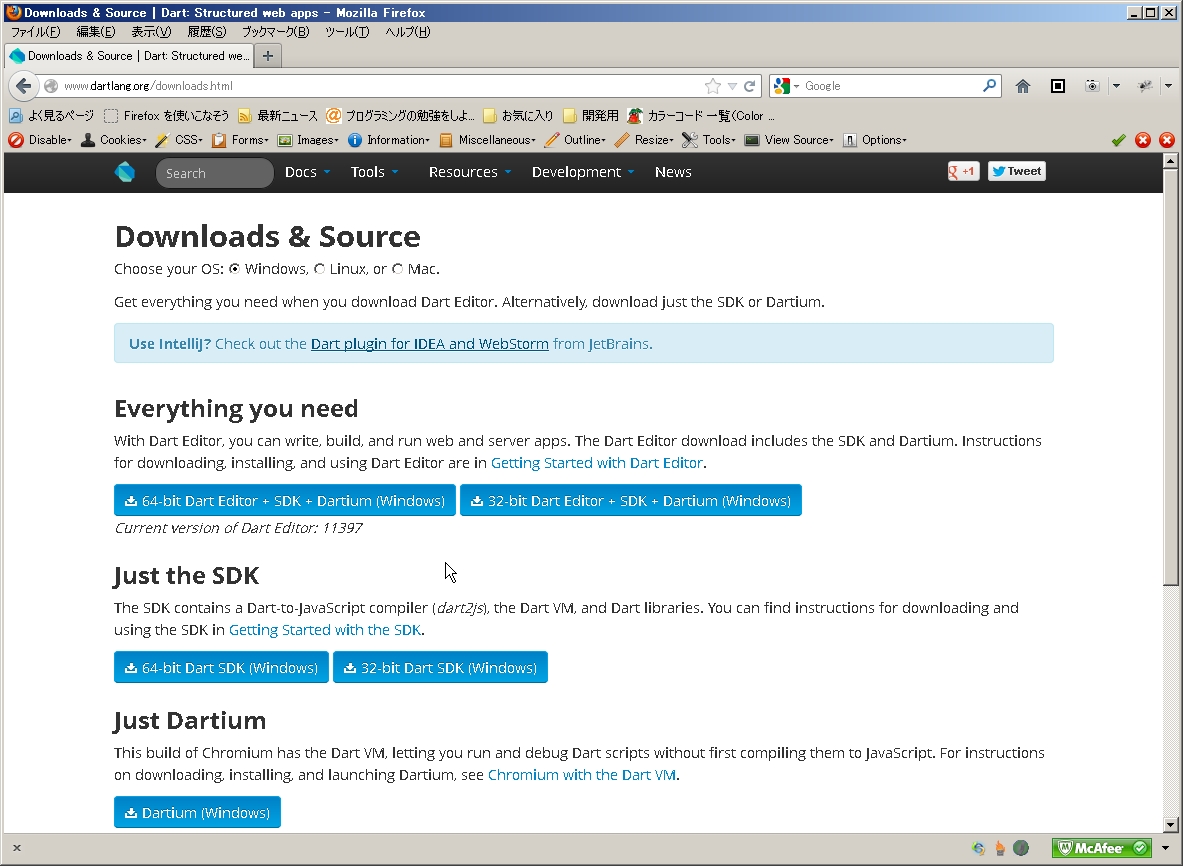This screenshot has width=1183, height=866.
Task: Open the 表示(V) menu
Action: click(x=151, y=32)
